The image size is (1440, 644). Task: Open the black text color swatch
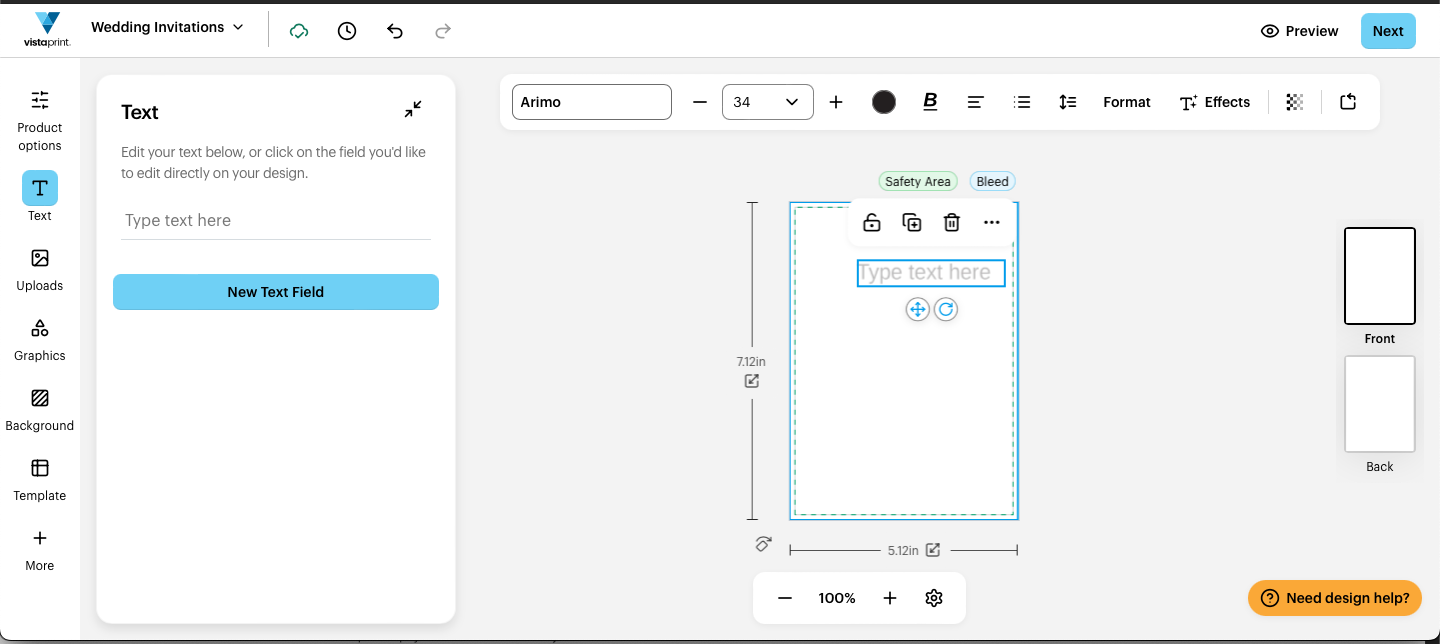point(884,102)
